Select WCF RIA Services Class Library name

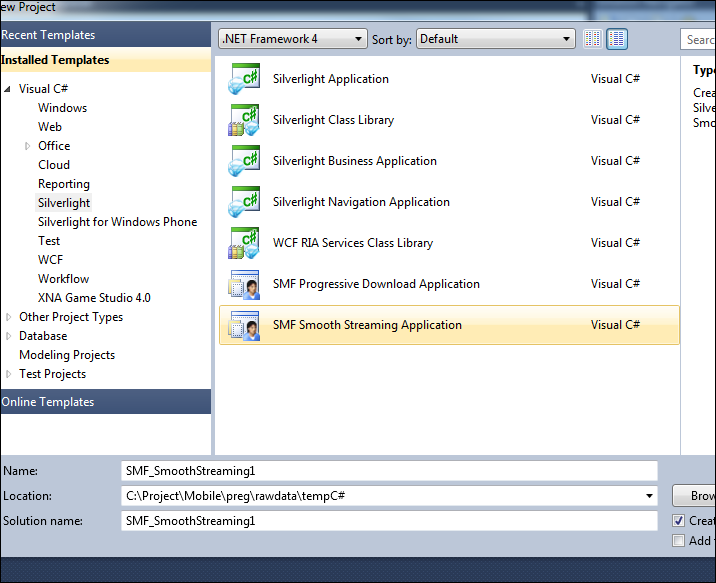[x=353, y=243]
